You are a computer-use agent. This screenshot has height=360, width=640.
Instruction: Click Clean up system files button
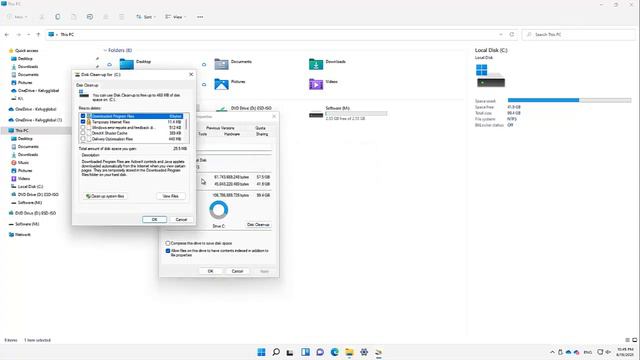click(x=105, y=196)
